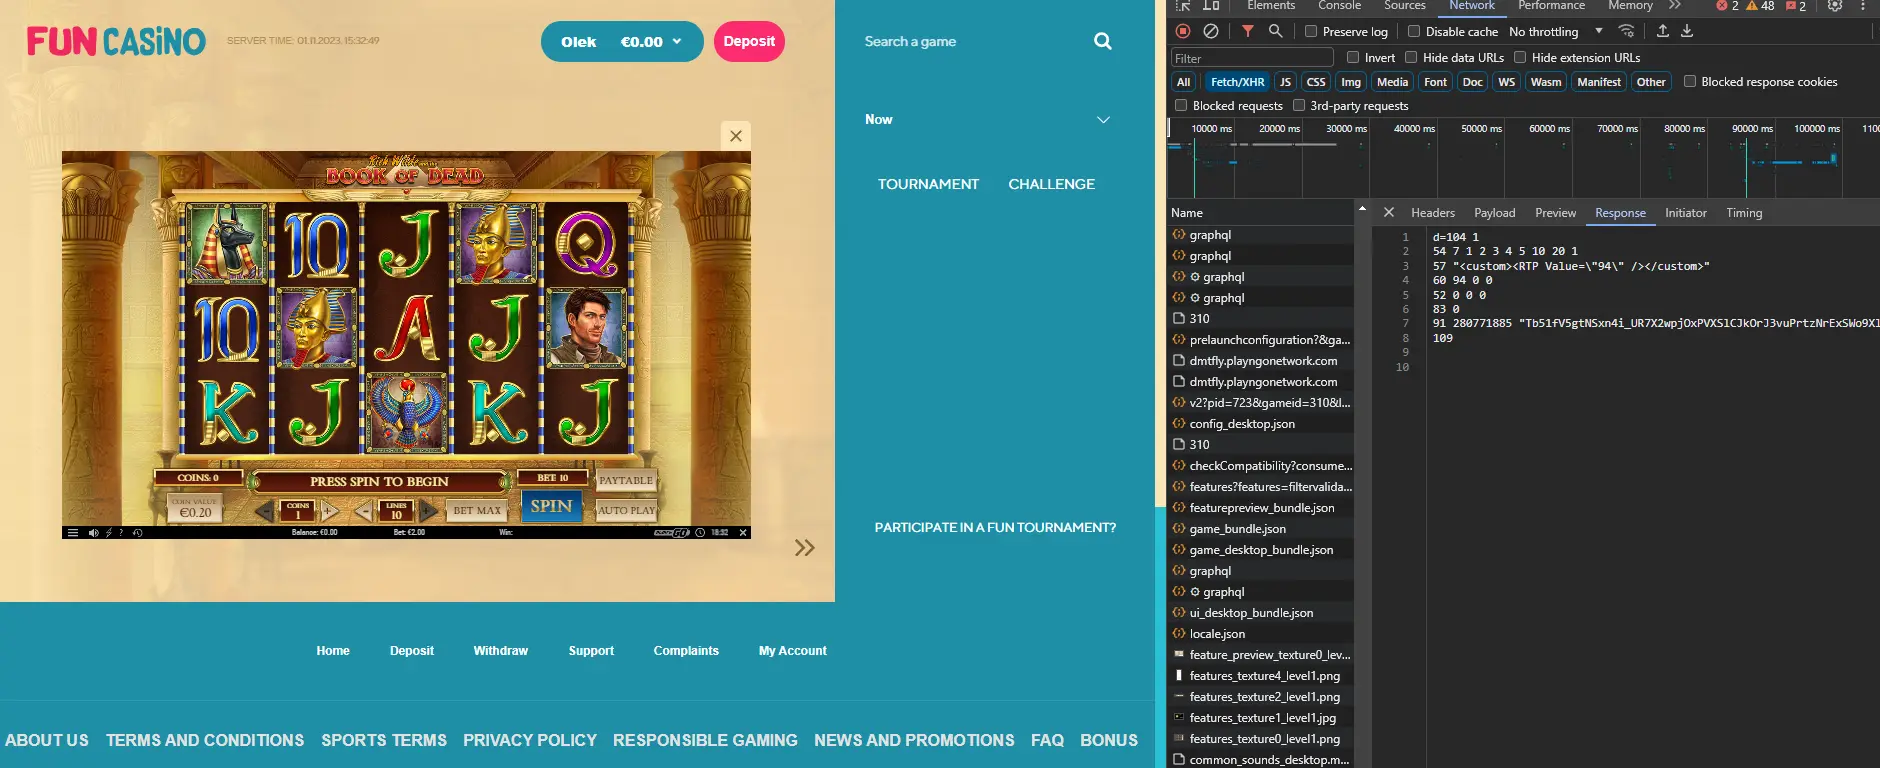Click the game search magnifier icon
The width and height of the screenshot is (1880, 768).
click(x=1103, y=41)
